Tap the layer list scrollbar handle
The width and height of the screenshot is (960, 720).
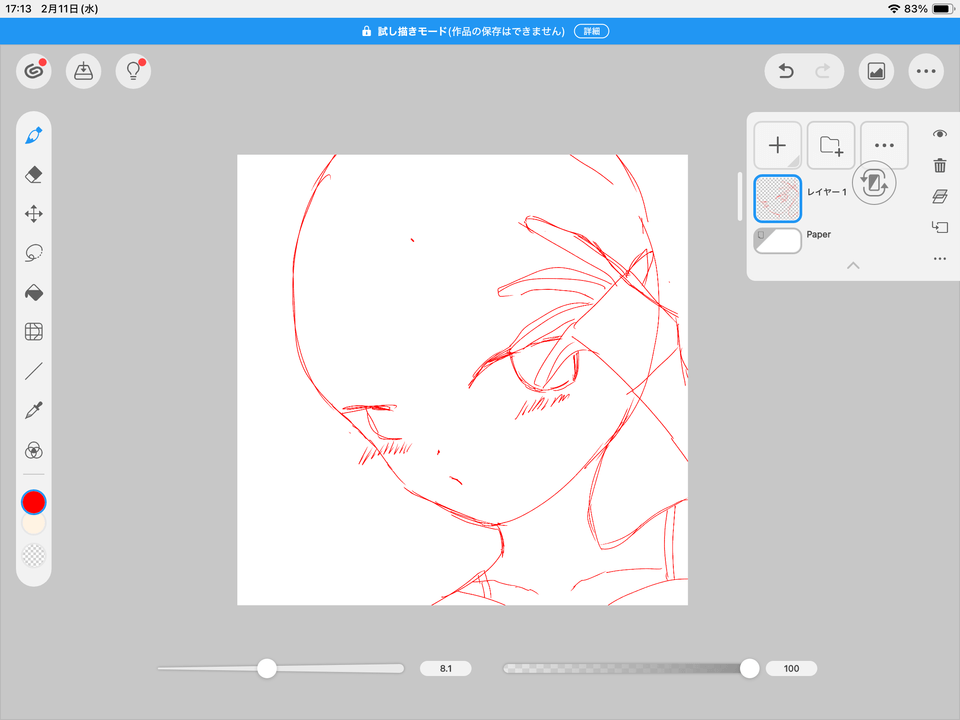coord(740,196)
